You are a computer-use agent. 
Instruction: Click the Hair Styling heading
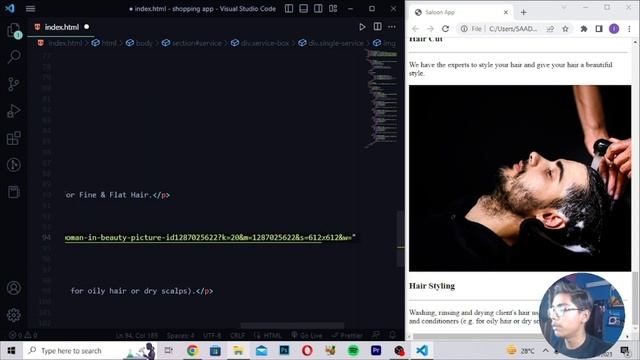(432, 286)
